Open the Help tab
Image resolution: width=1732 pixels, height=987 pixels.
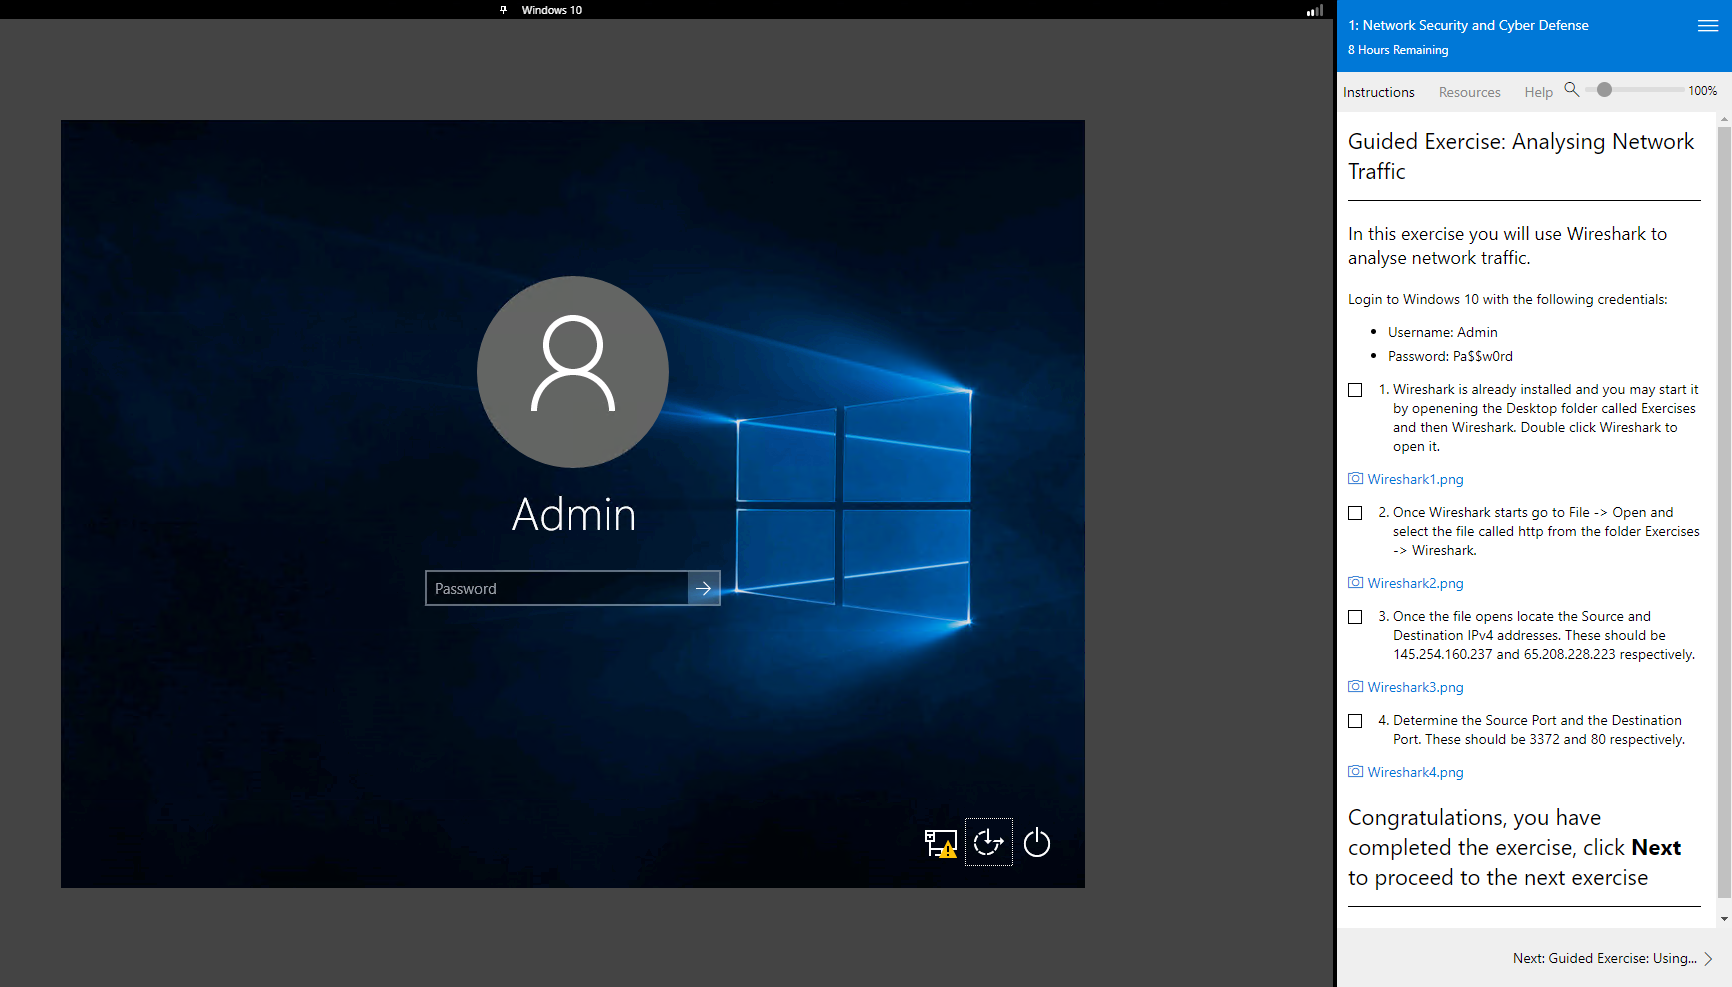click(x=1538, y=92)
